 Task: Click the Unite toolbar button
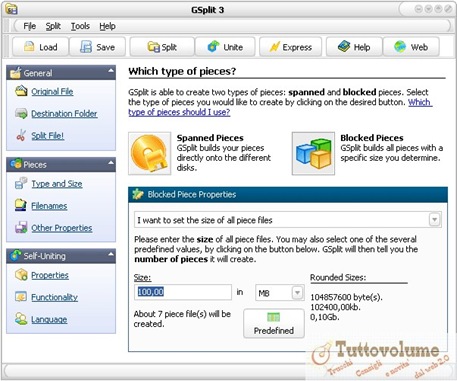225,47
